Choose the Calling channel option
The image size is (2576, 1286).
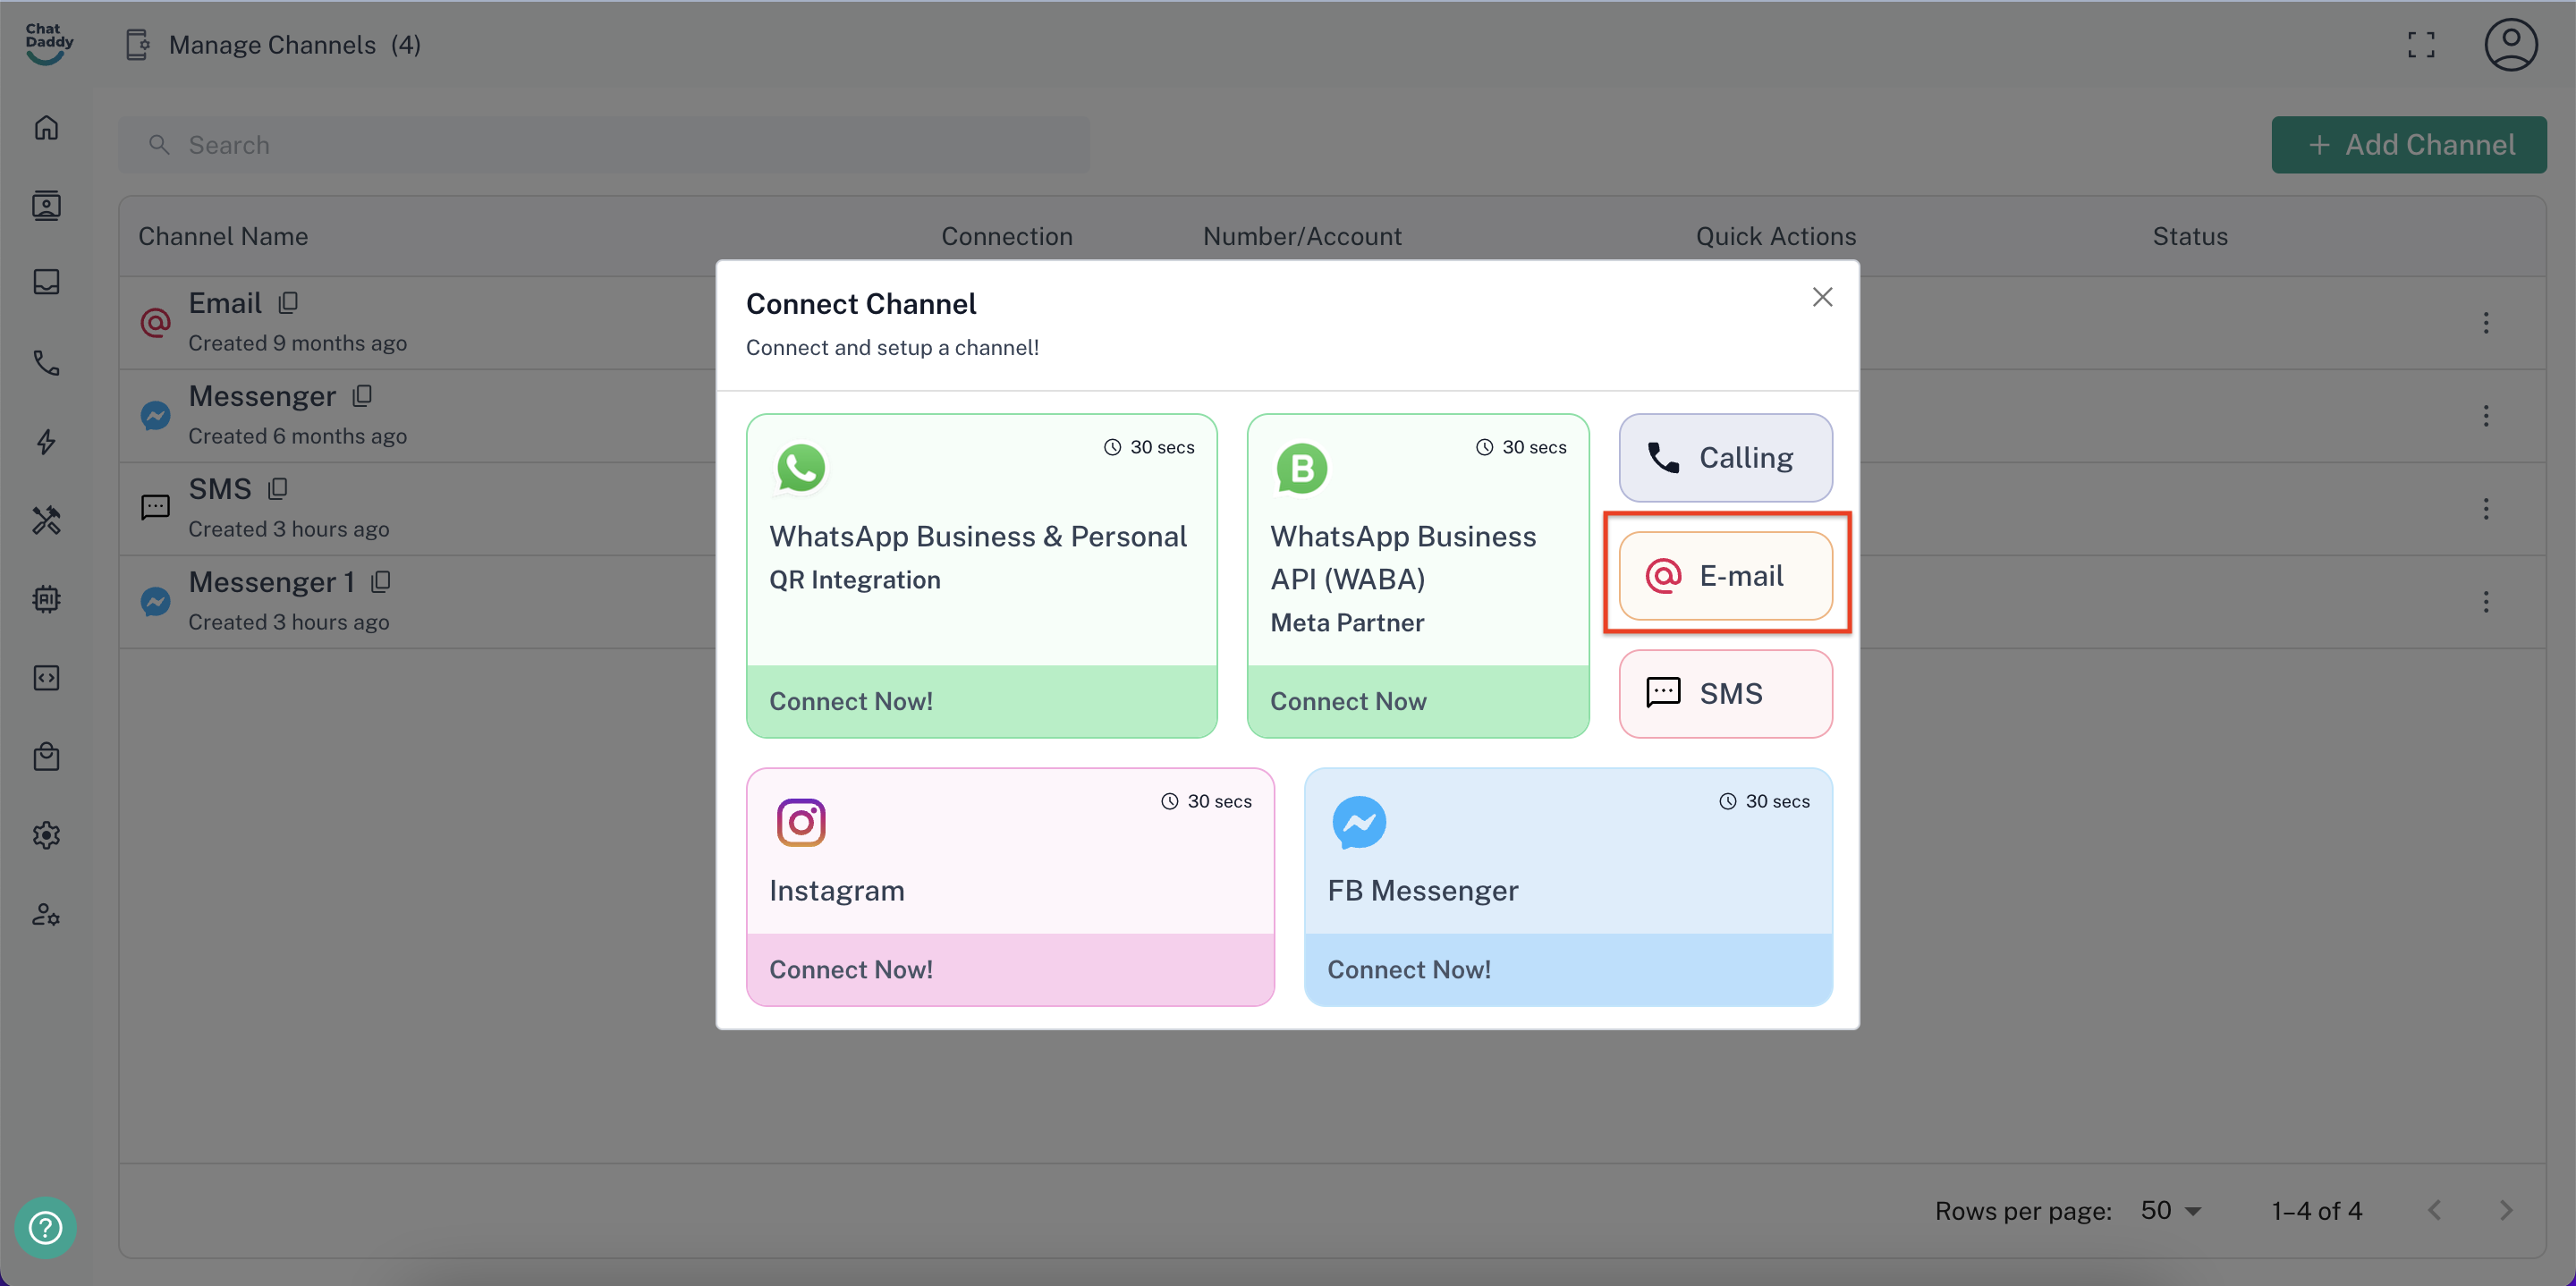(1725, 458)
